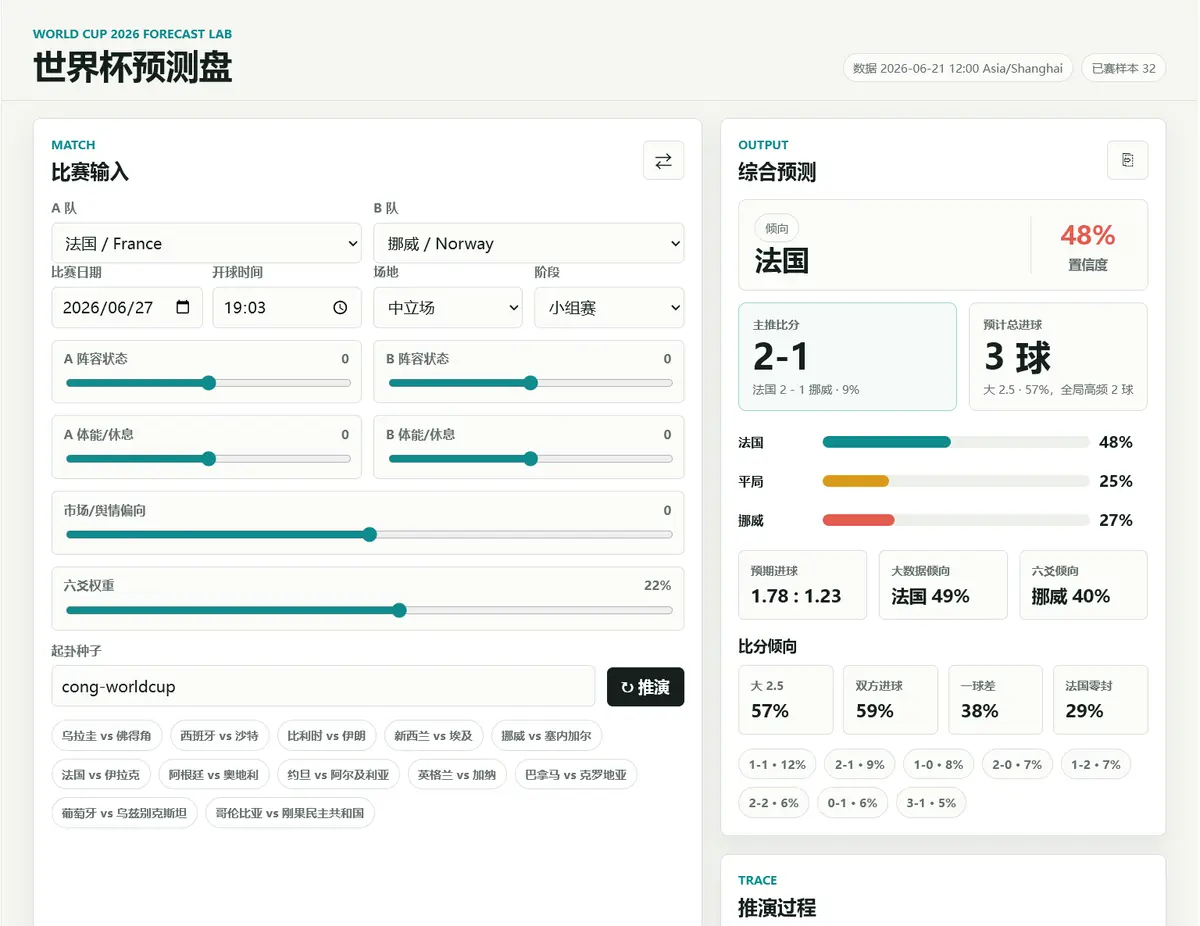This screenshot has height=926, width=1200.
Task: Open the clock picker icon in 开球时间
Action: 340,308
